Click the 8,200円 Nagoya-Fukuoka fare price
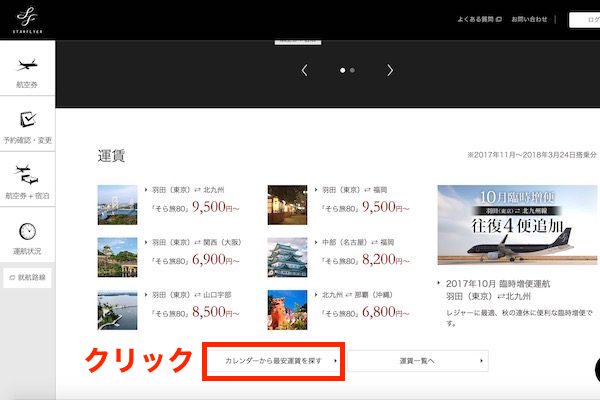Viewport: 600px width, 400px height. pyautogui.click(x=386, y=260)
